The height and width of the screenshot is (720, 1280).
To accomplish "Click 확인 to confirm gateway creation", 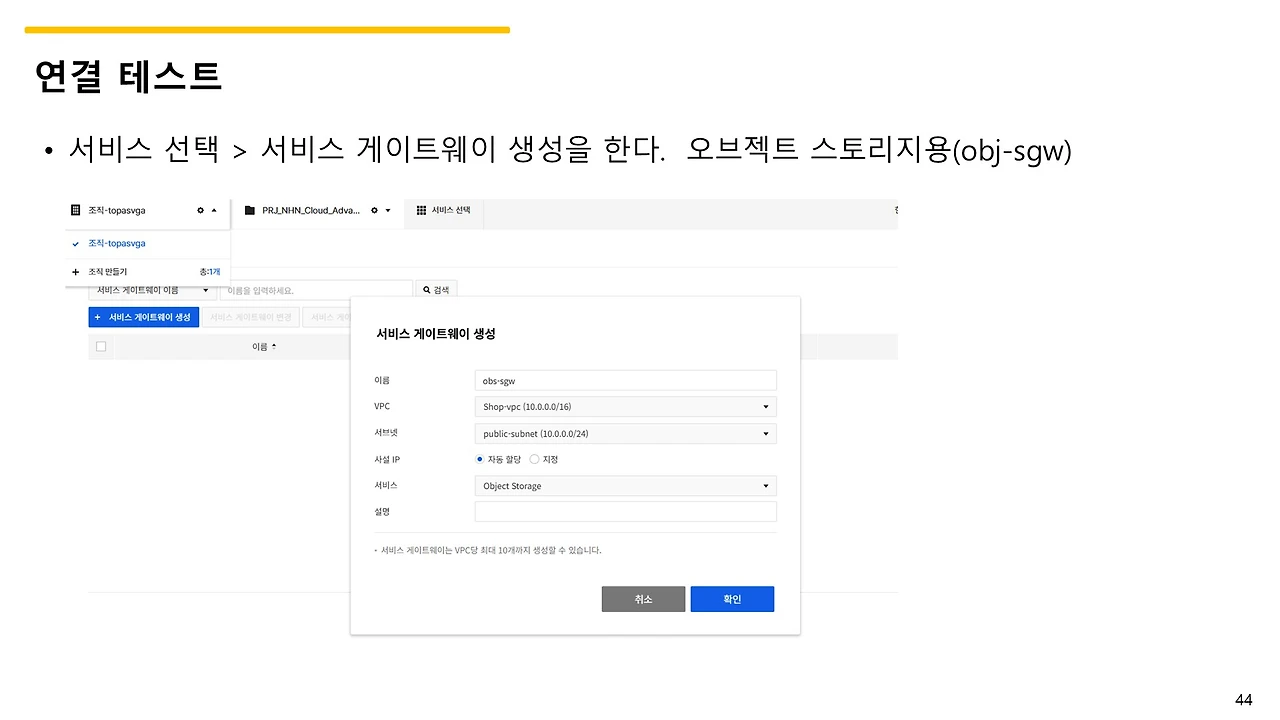I will click(x=732, y=599).
